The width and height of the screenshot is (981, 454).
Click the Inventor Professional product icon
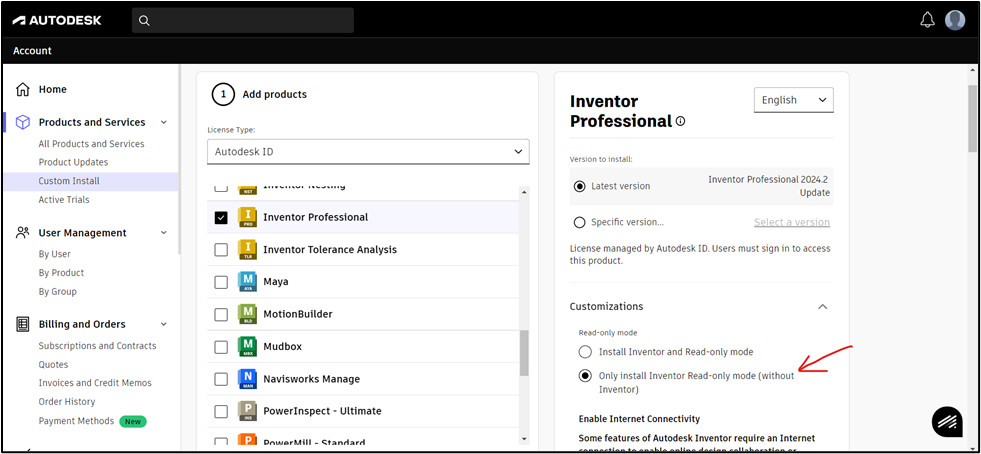(x=247, y=217)
